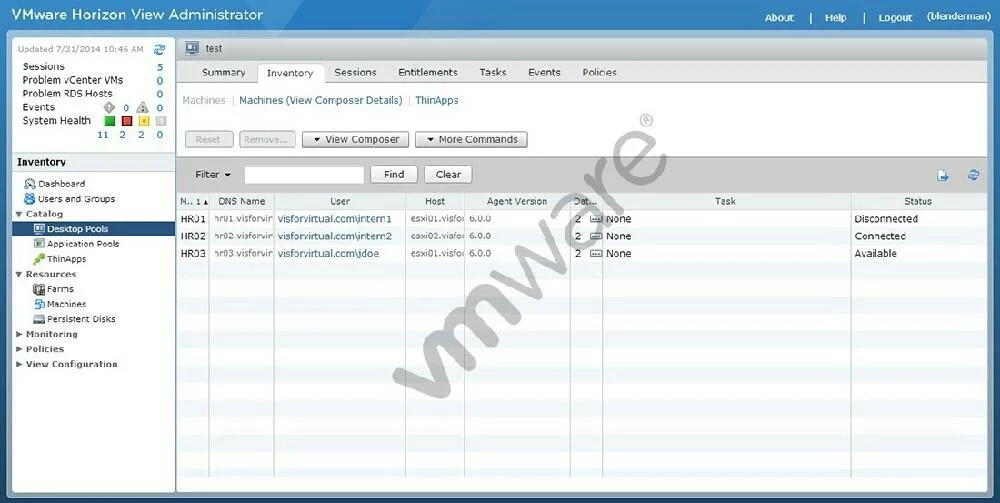This screenshot has width=1000, height=503.
Task: Click the green System Health status square
Action: pos(110,120)
